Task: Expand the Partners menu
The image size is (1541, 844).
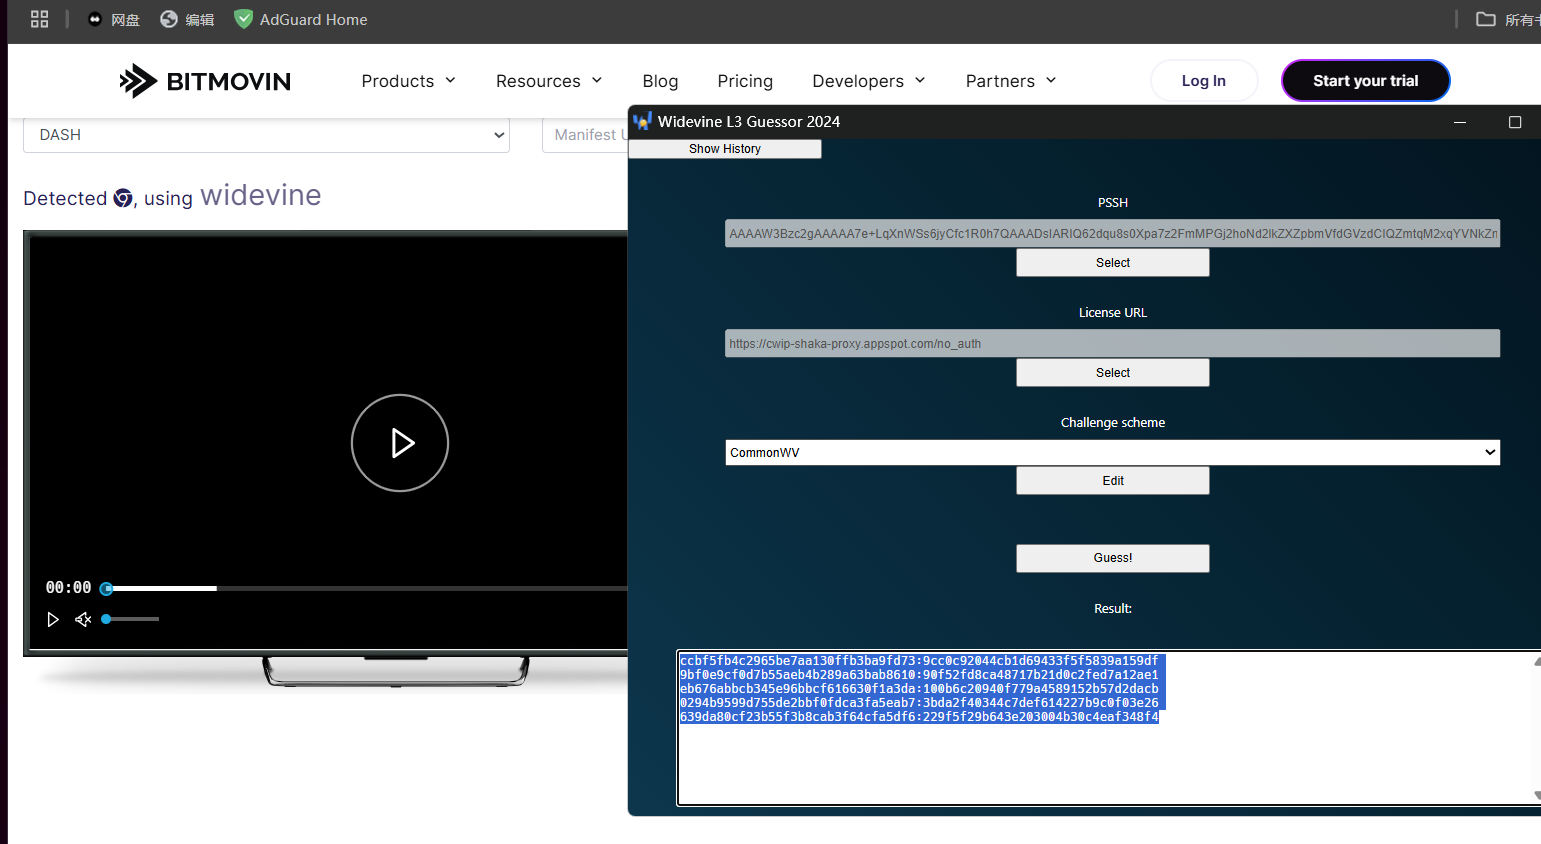Action: pyautogui.click(x=1011, y=81)
